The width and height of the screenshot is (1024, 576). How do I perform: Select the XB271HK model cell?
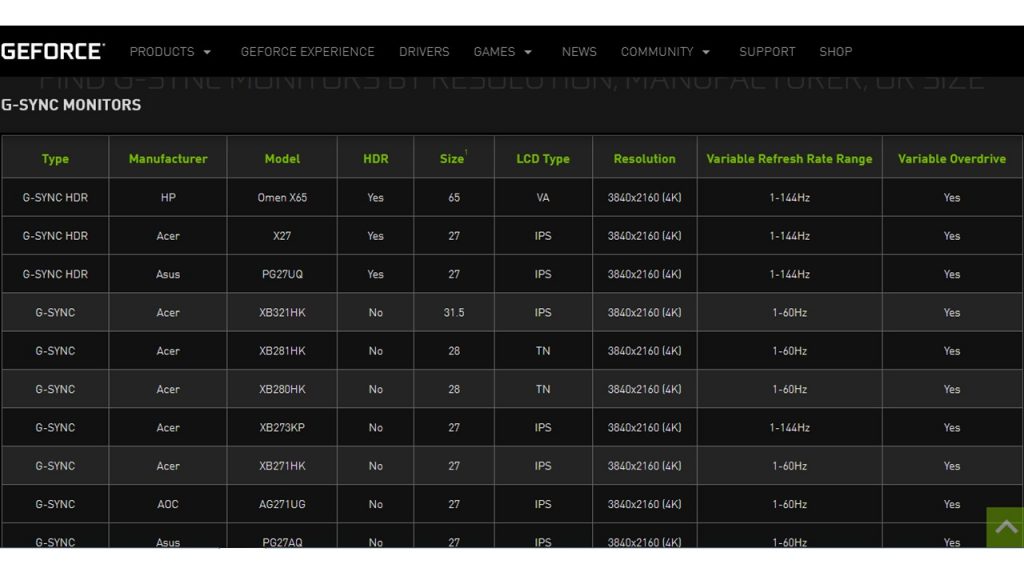[x=282, y=466]
